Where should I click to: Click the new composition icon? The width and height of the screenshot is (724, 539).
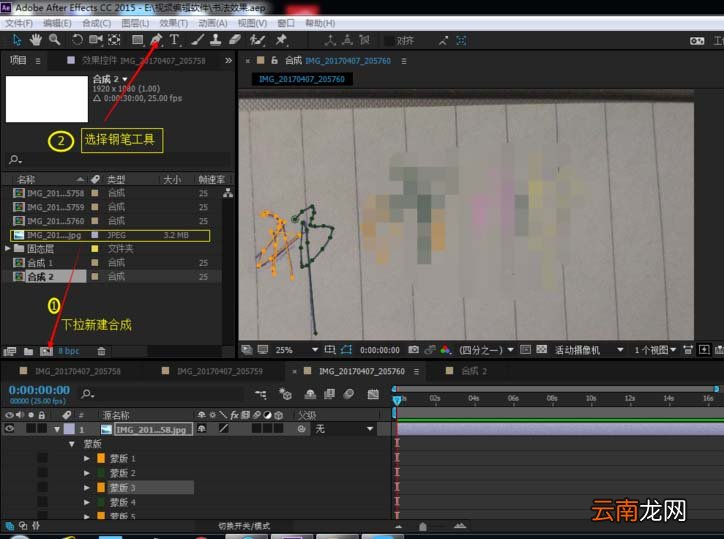[46, 351]
